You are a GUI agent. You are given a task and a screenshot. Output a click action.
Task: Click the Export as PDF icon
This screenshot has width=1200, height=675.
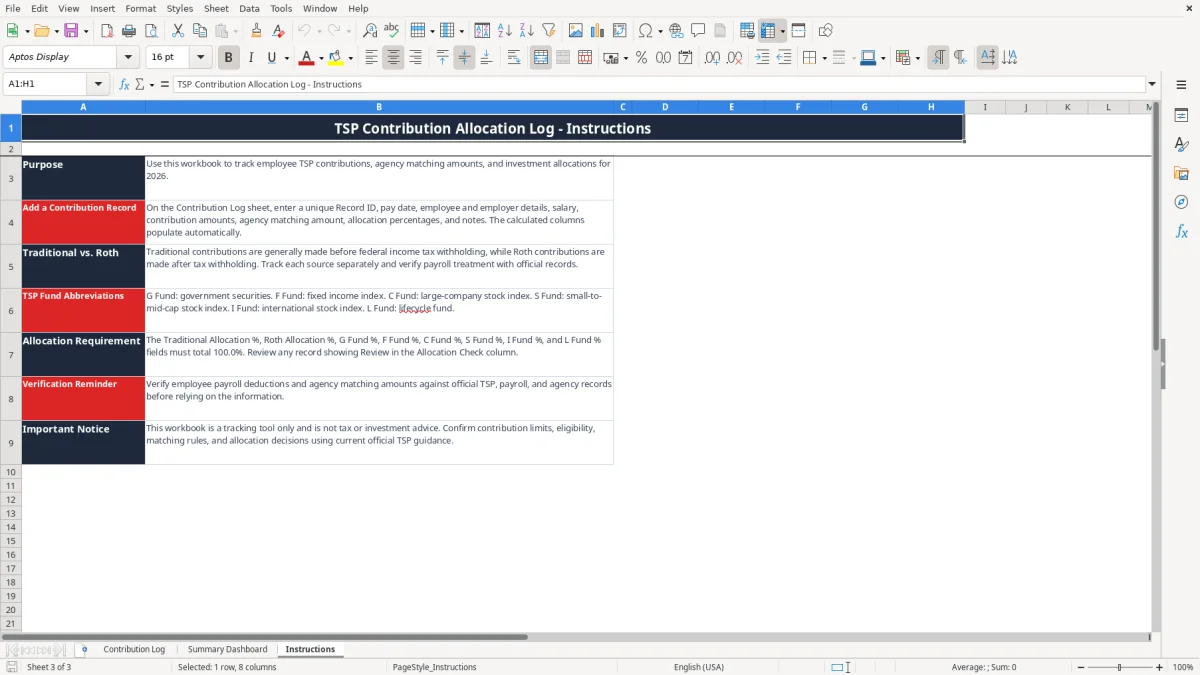click(107, 31)
